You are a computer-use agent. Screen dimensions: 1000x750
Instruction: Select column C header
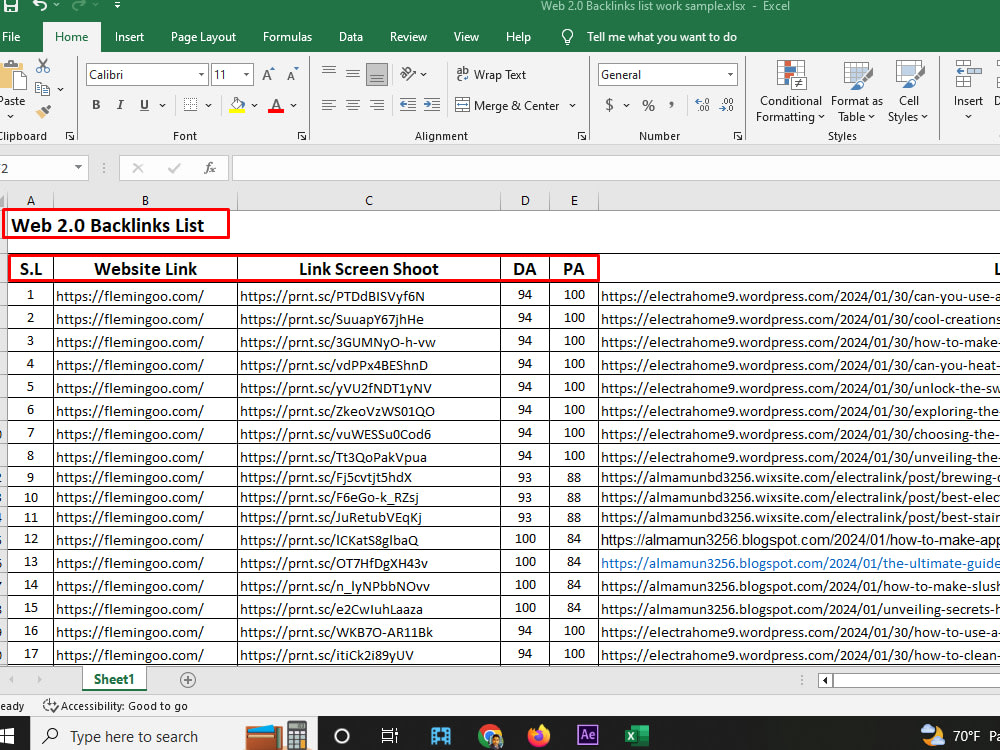pyautogui.click(x=369, y=201)
